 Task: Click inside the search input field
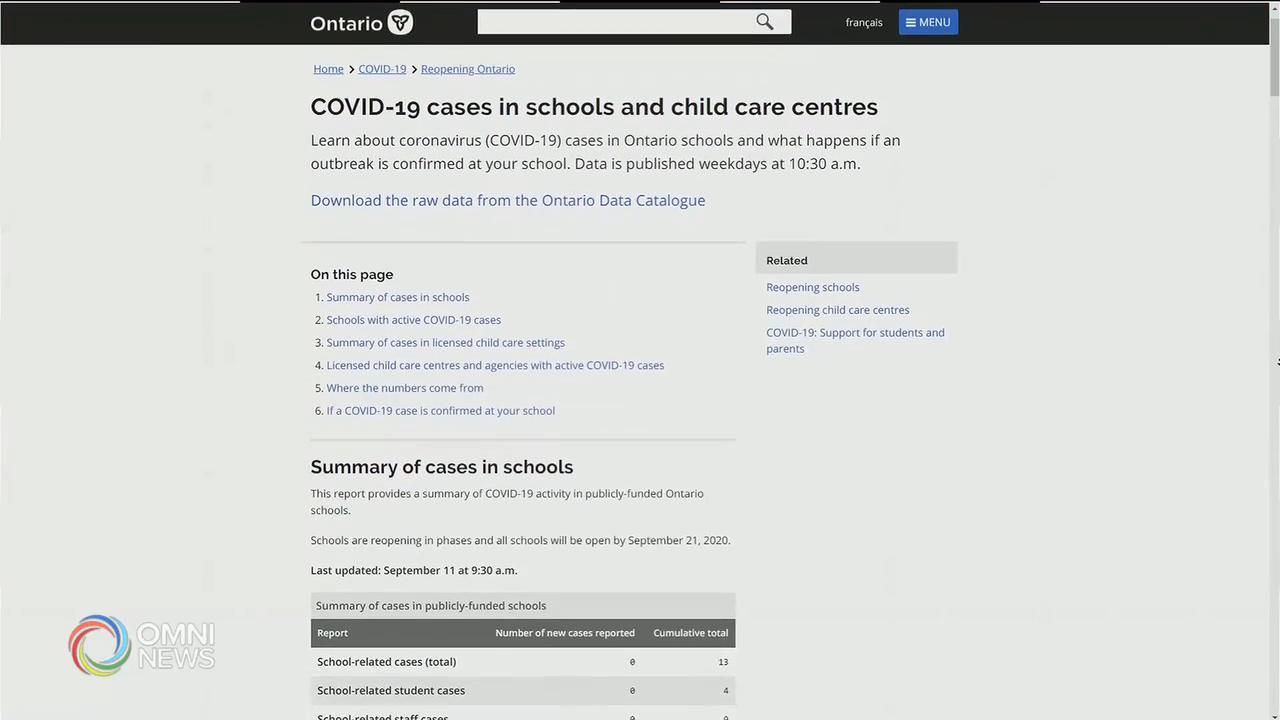(x=614, y=22)
